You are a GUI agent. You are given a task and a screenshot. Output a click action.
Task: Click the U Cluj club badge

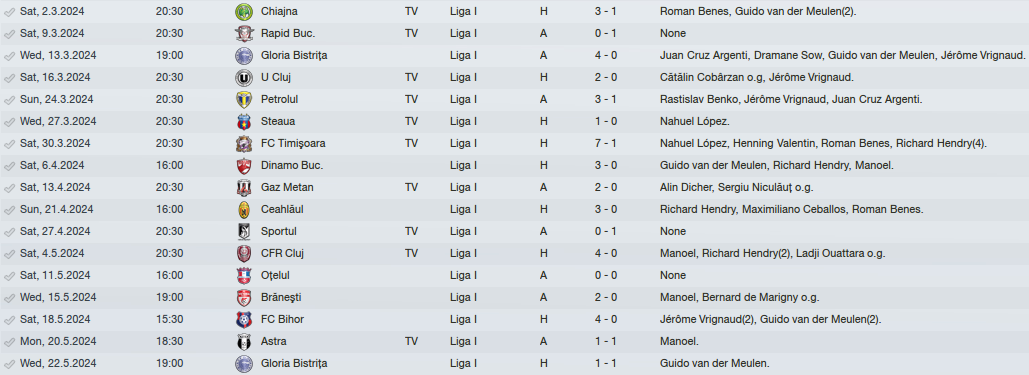pos(243,77)
